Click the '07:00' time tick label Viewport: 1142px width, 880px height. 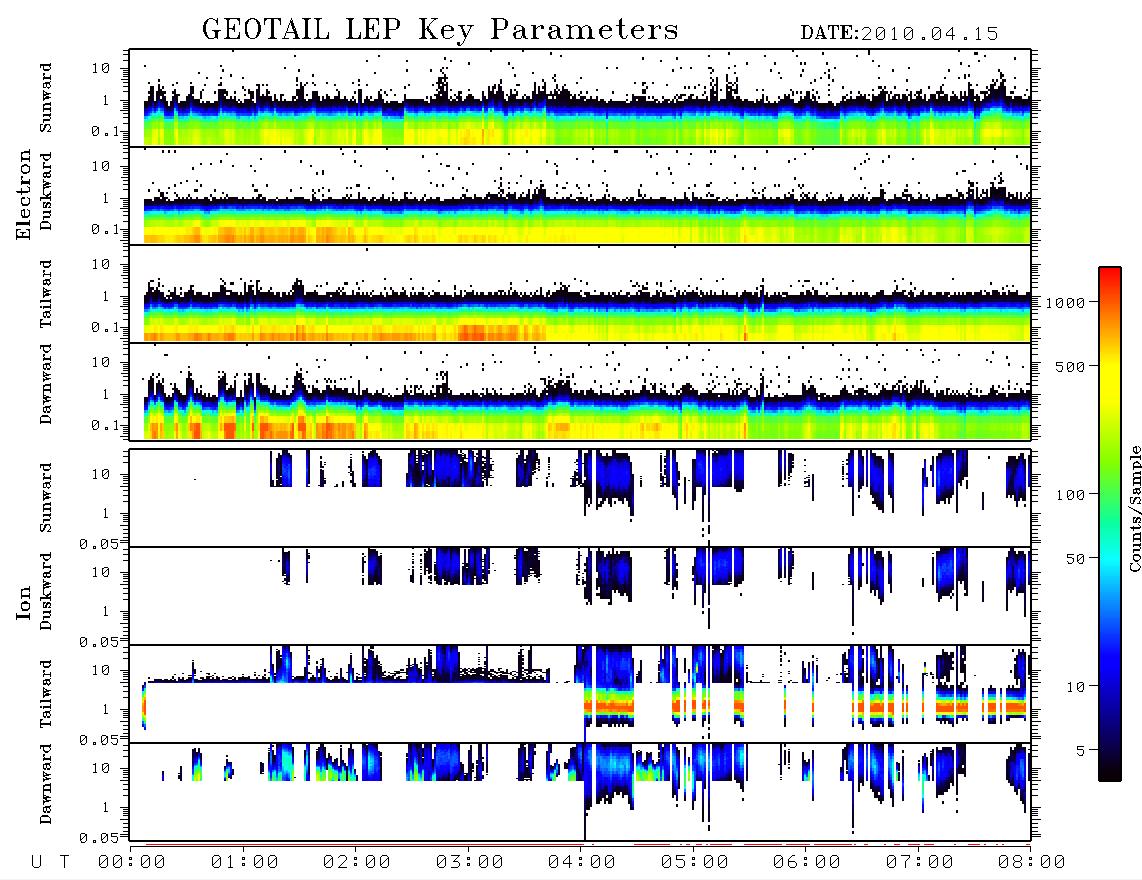[x=920, y=863]
